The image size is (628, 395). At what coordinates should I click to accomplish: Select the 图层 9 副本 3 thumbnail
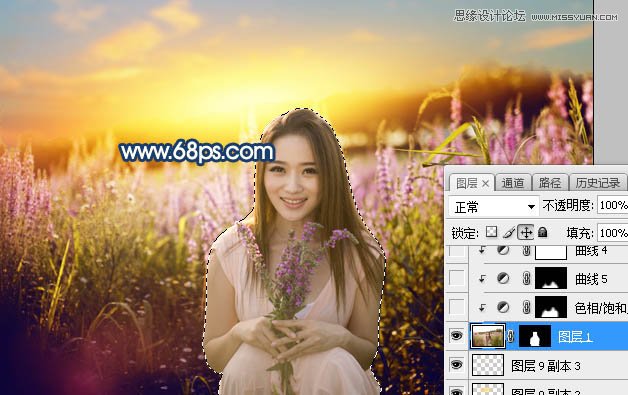pyautogui.click(x=488, y=365)
